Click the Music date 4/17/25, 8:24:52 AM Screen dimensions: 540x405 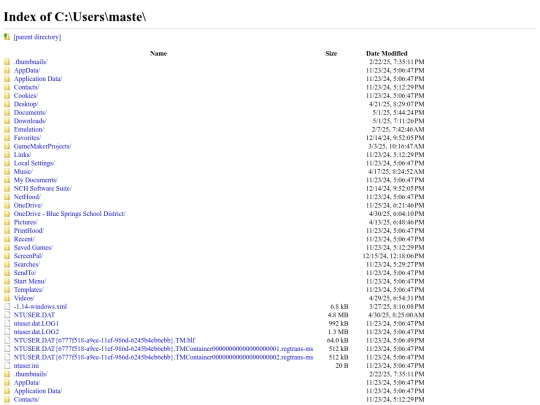[x=396, y=172]
